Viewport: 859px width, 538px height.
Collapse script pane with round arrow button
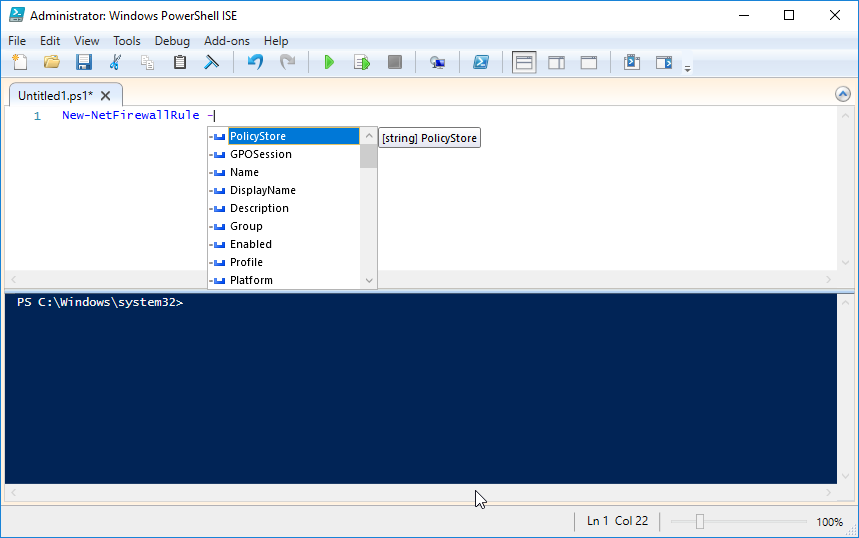[843, 94]
